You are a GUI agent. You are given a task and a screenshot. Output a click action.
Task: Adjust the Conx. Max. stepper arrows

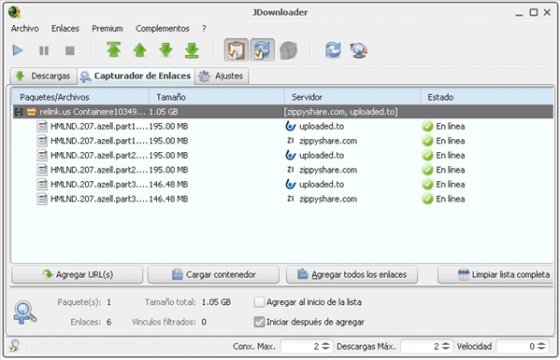click(326, 346)
